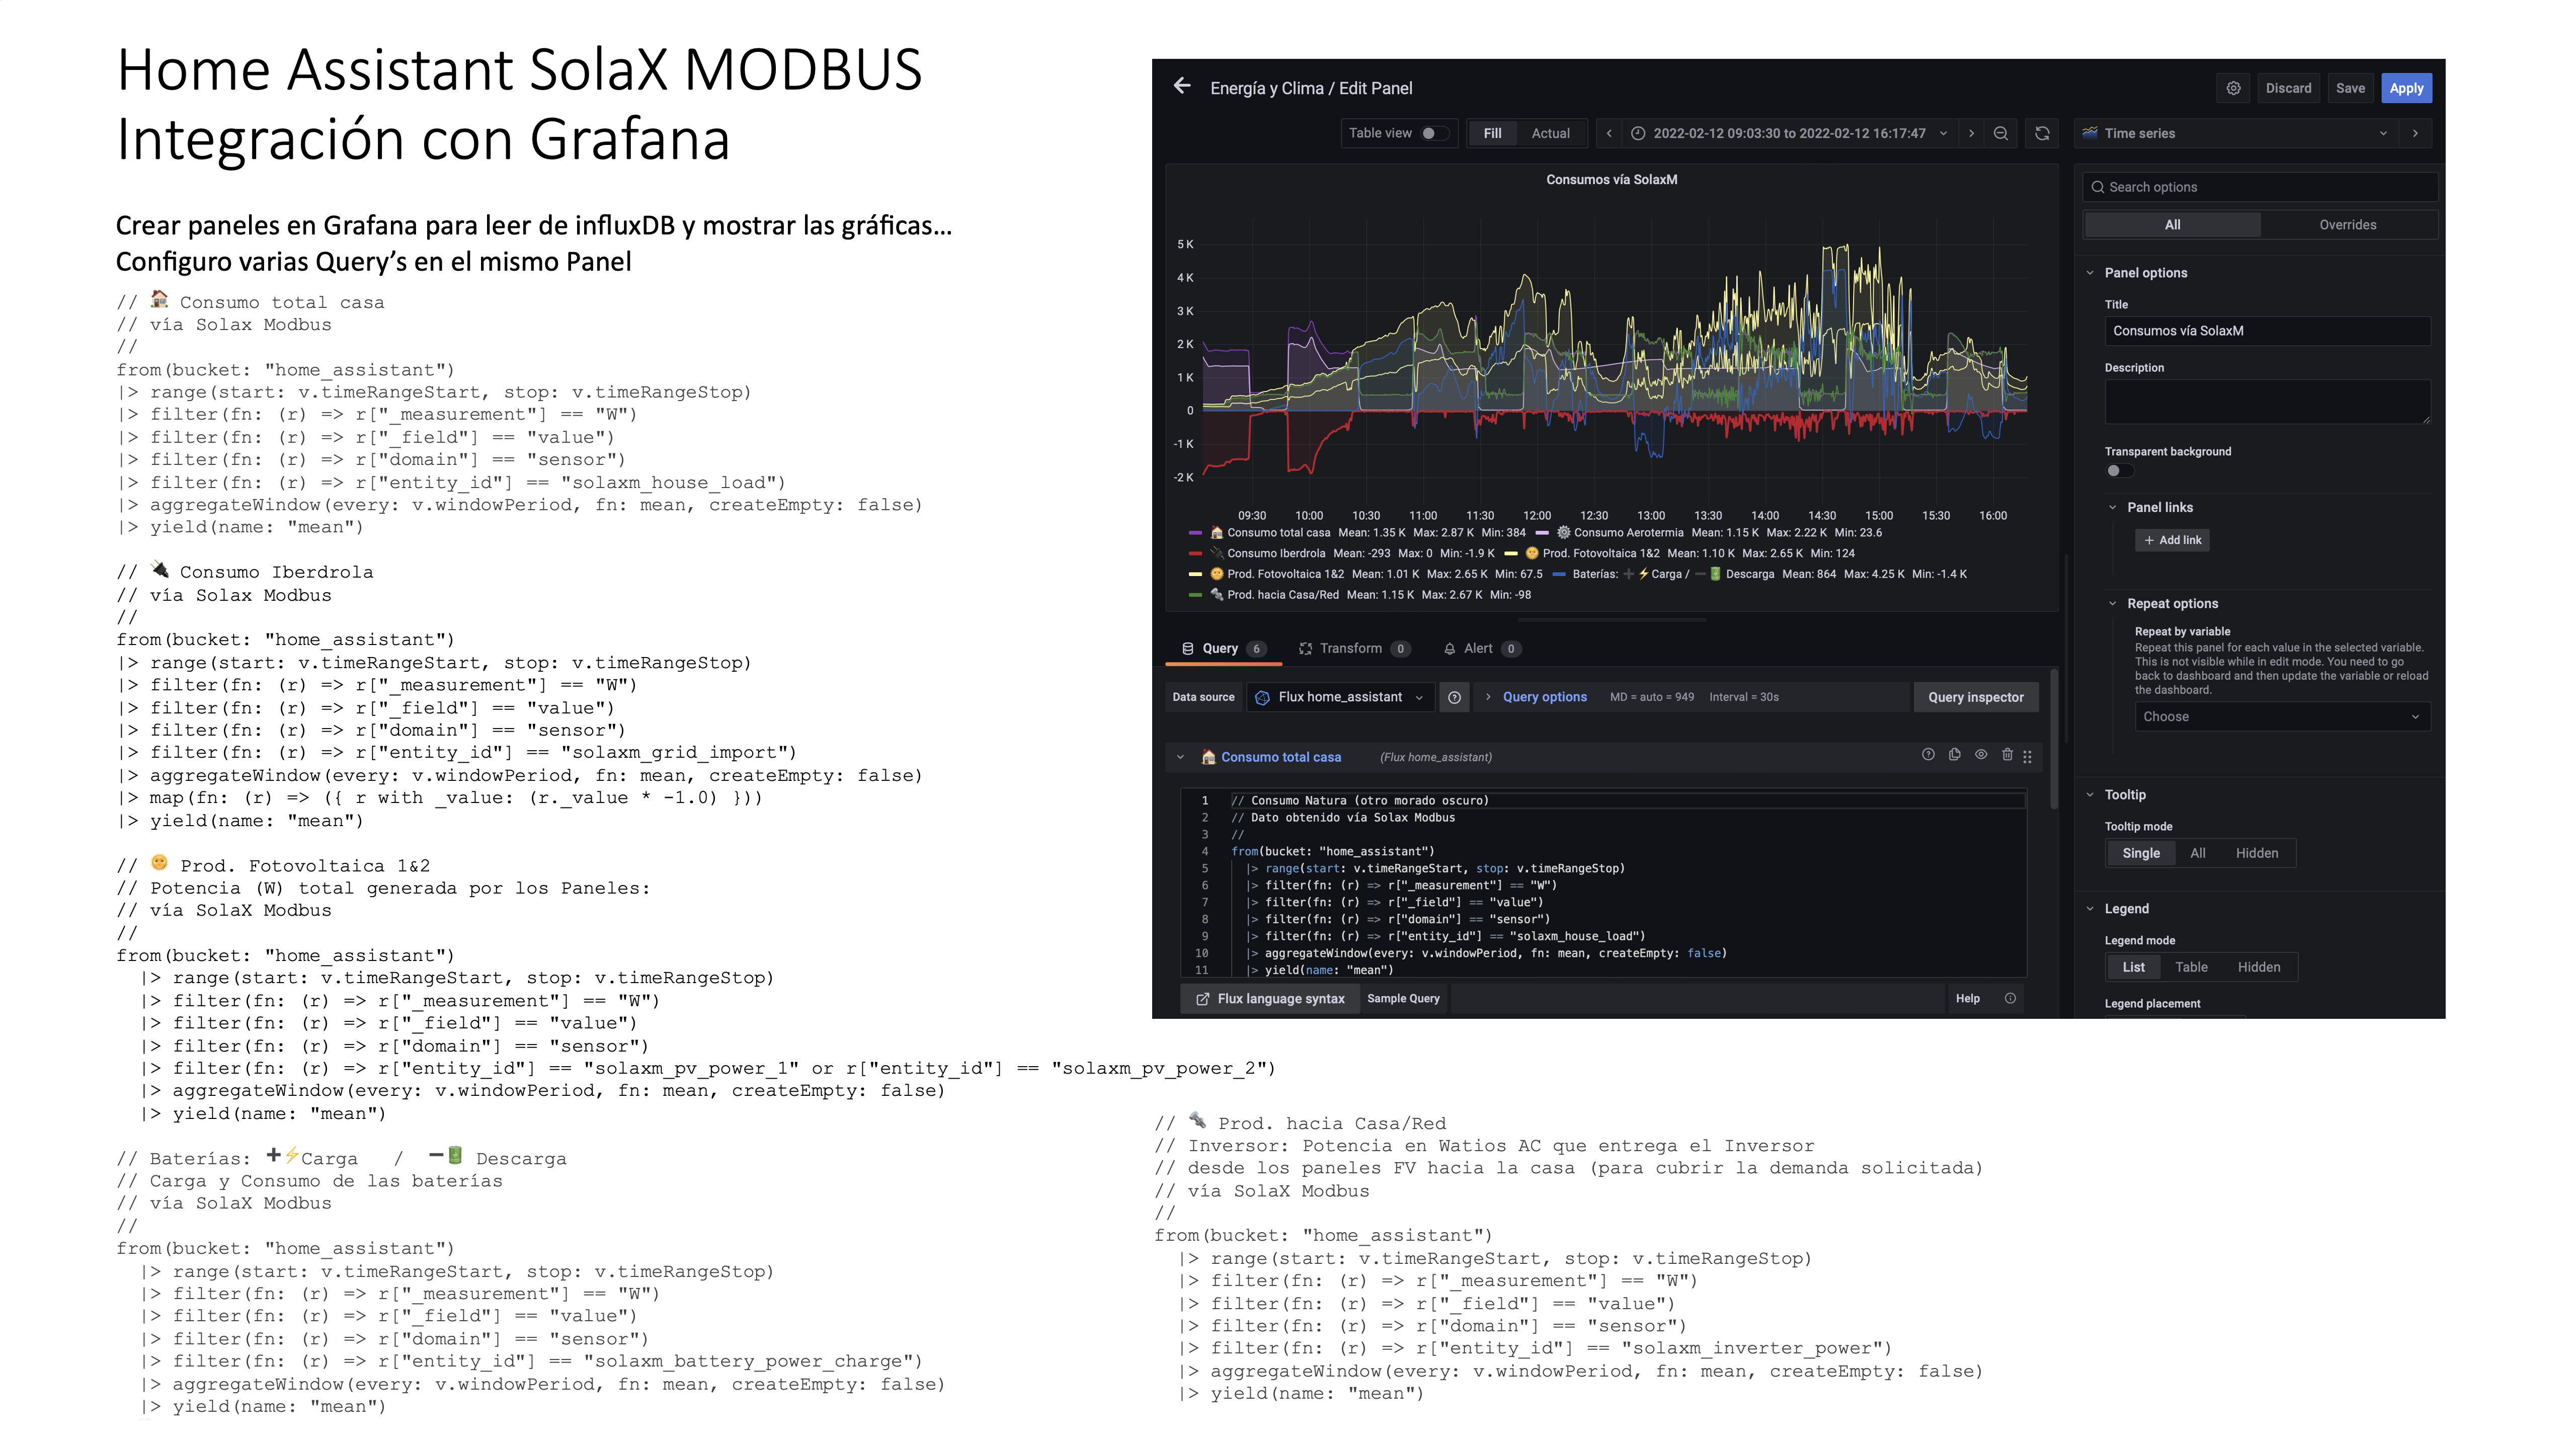Screen dimensions: 2576x1449
Task: Select the All options tab
Action: click(x=2172, y=225)
